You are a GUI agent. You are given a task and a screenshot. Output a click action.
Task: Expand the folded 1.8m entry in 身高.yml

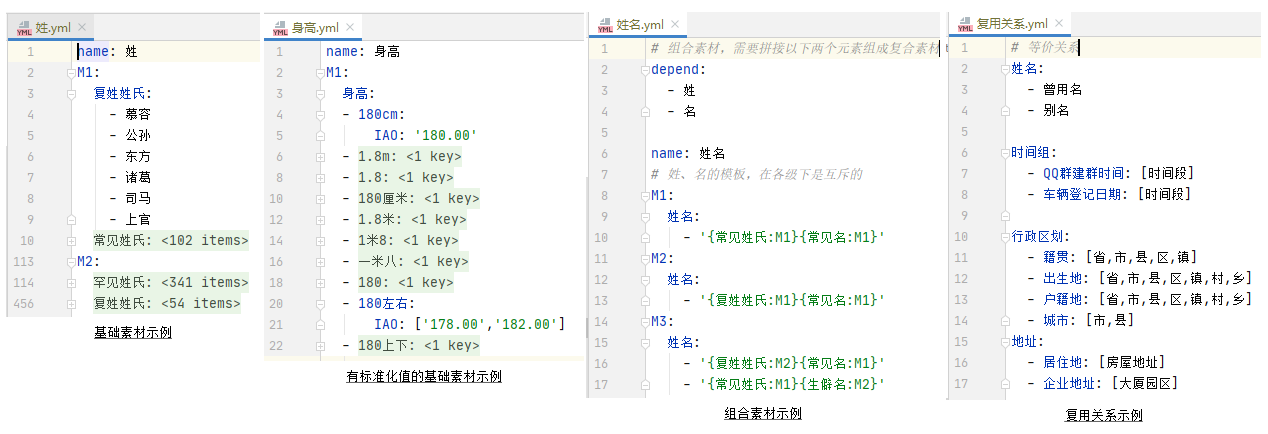[x=321, y=157]
